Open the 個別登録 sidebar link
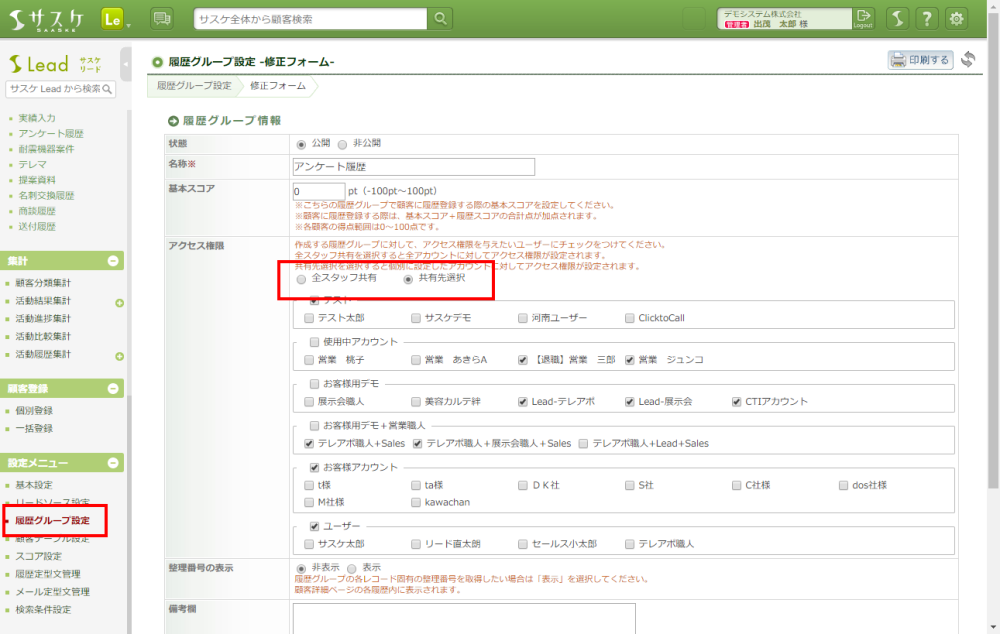 pos(35,410)
